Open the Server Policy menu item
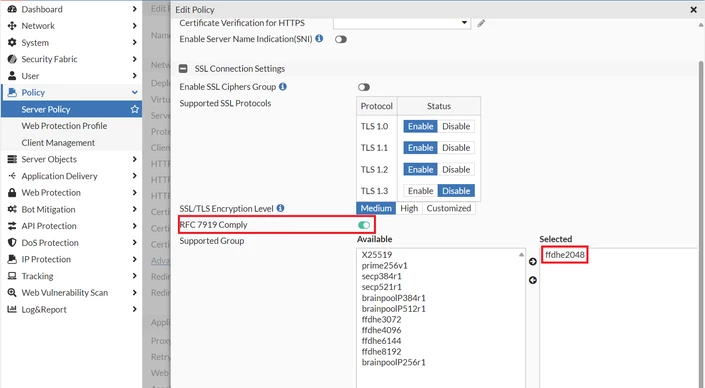 (71, 109)
